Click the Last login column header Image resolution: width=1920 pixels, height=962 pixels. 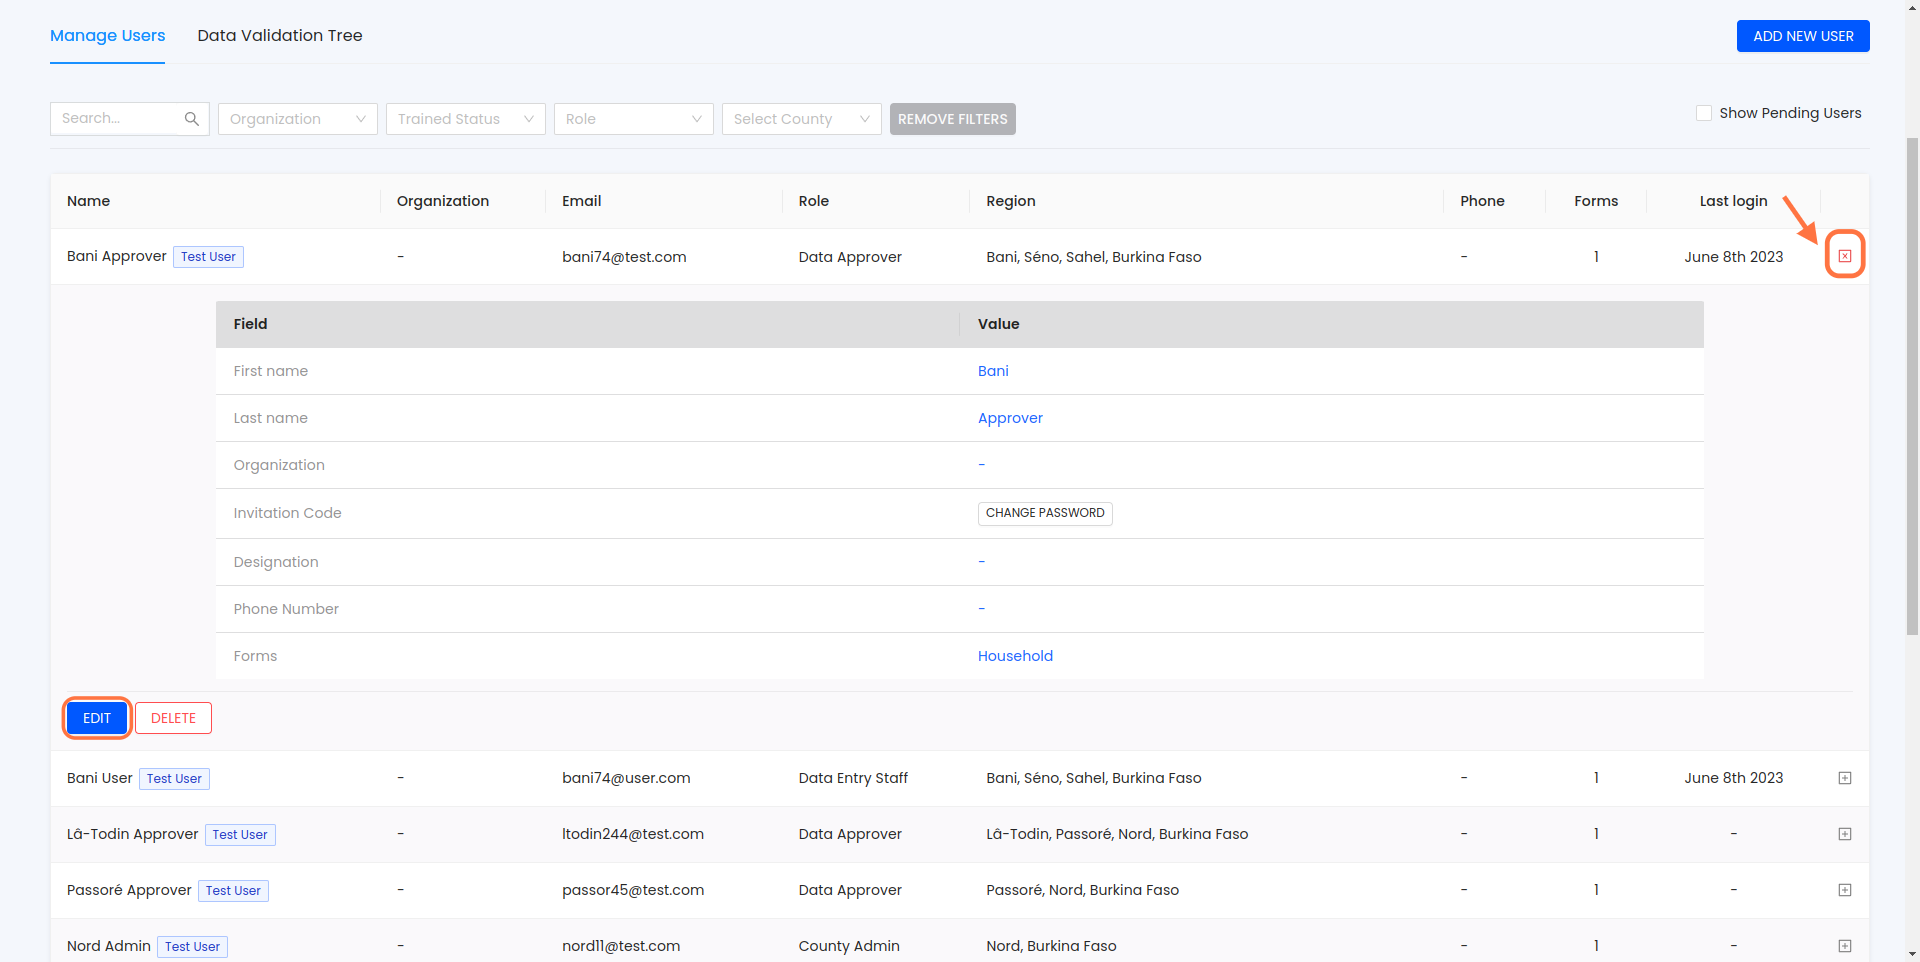[x=1733, y=201]
